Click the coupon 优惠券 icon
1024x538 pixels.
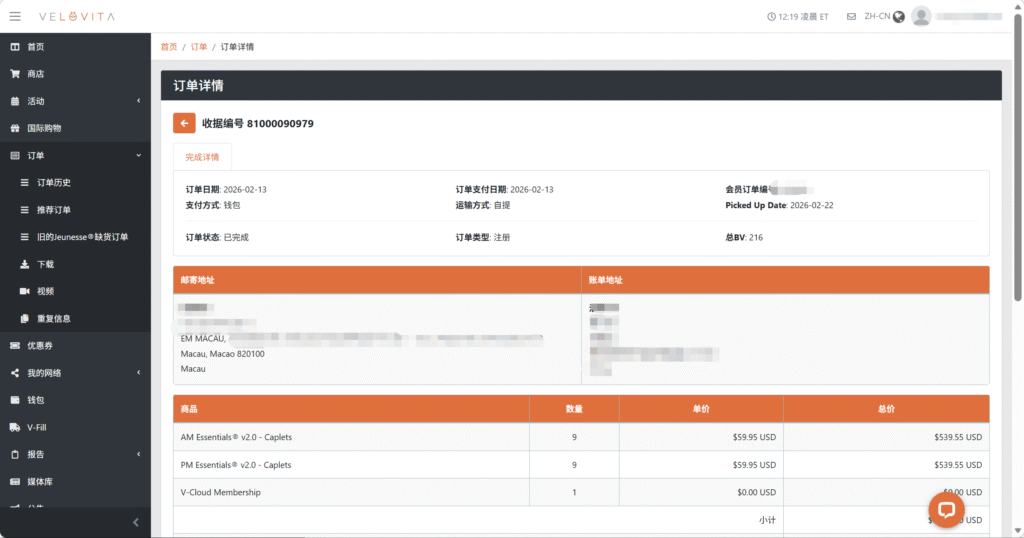(15, 345)
